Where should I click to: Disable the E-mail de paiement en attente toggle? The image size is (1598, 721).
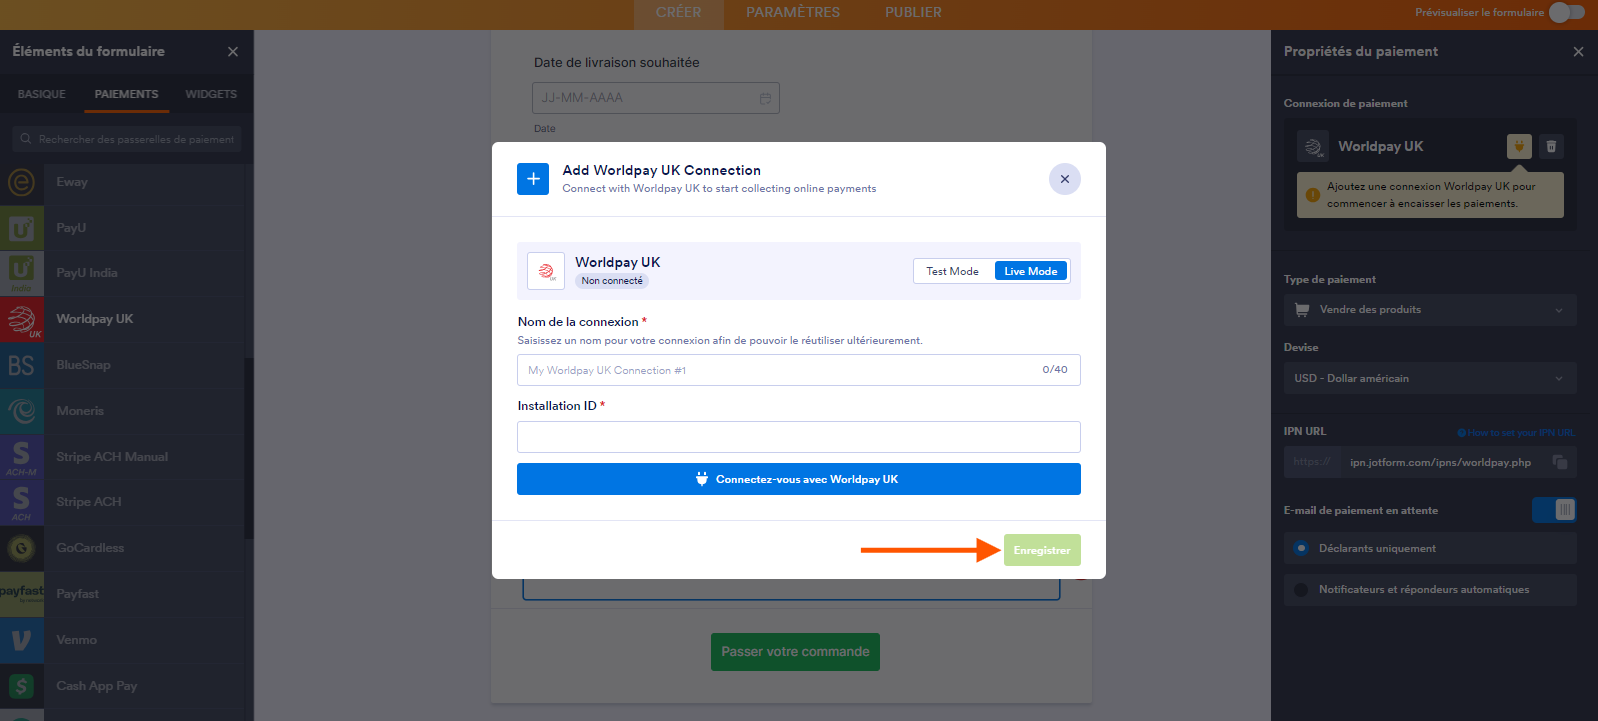pos(1554,510)
